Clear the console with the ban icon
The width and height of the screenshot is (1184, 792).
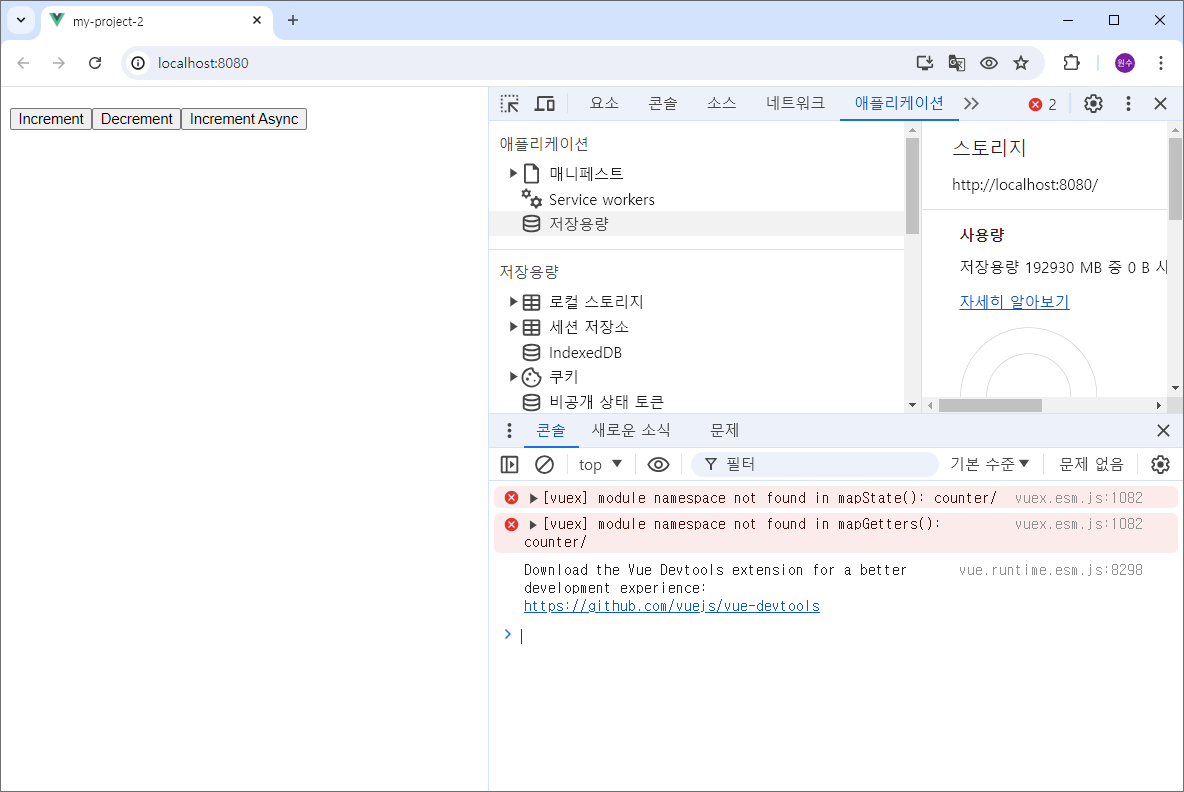point(544,464)
